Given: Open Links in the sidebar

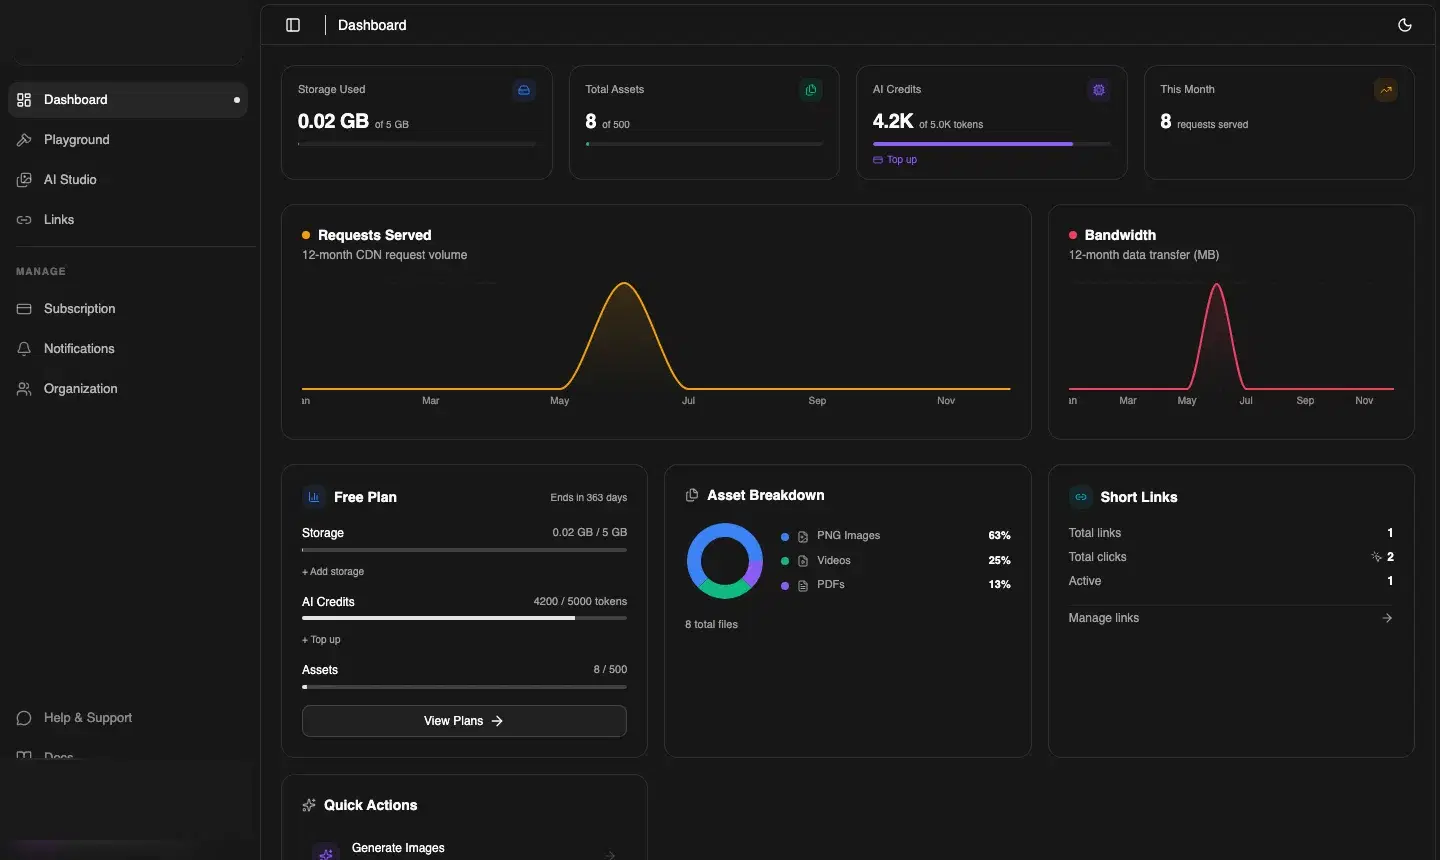Looking at the screenshot, I should [x=128, y=220].
